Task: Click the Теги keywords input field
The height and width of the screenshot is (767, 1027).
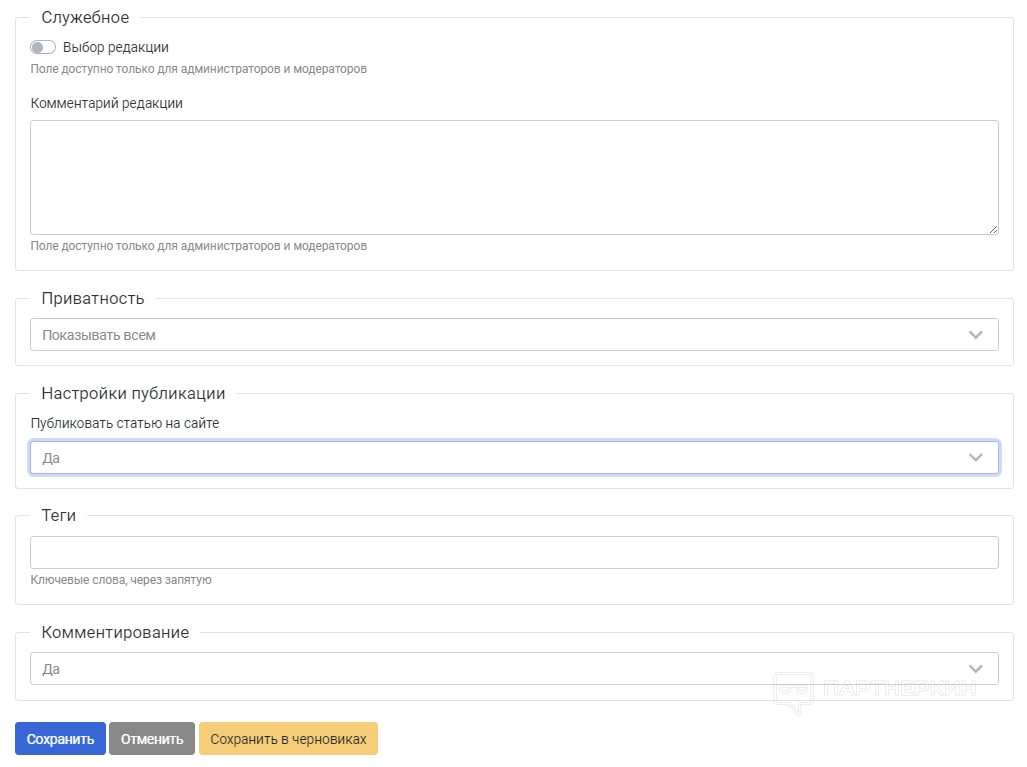Action: tap(514, 552)
